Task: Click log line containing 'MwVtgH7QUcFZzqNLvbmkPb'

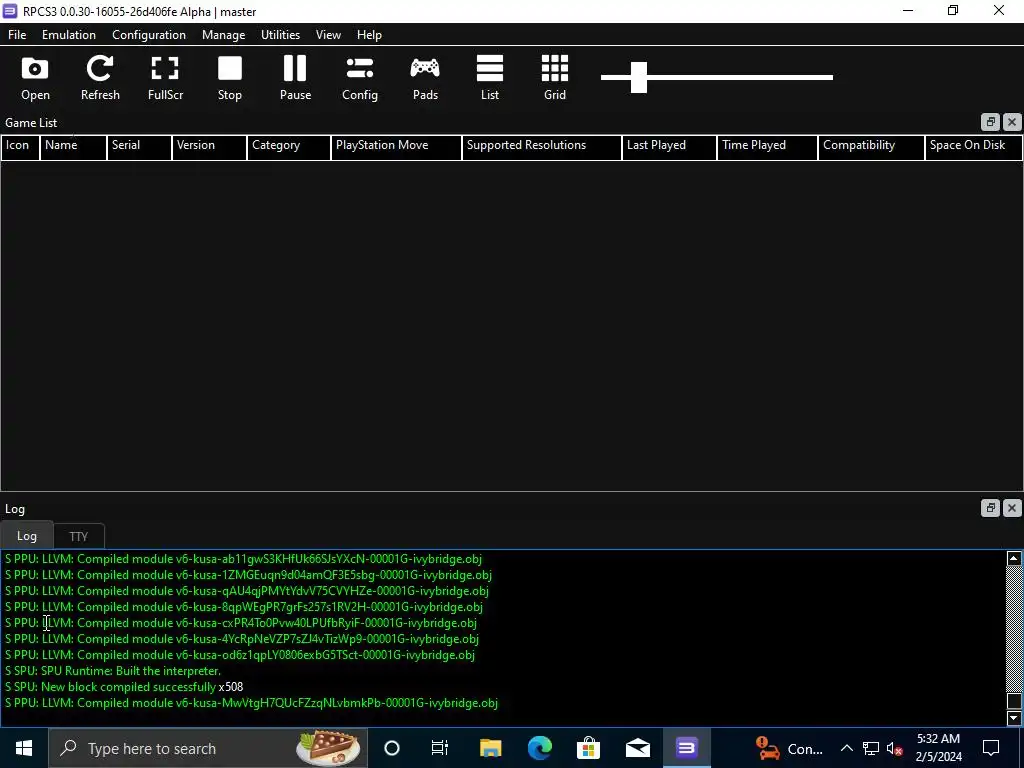Action: tap(251, 703)
